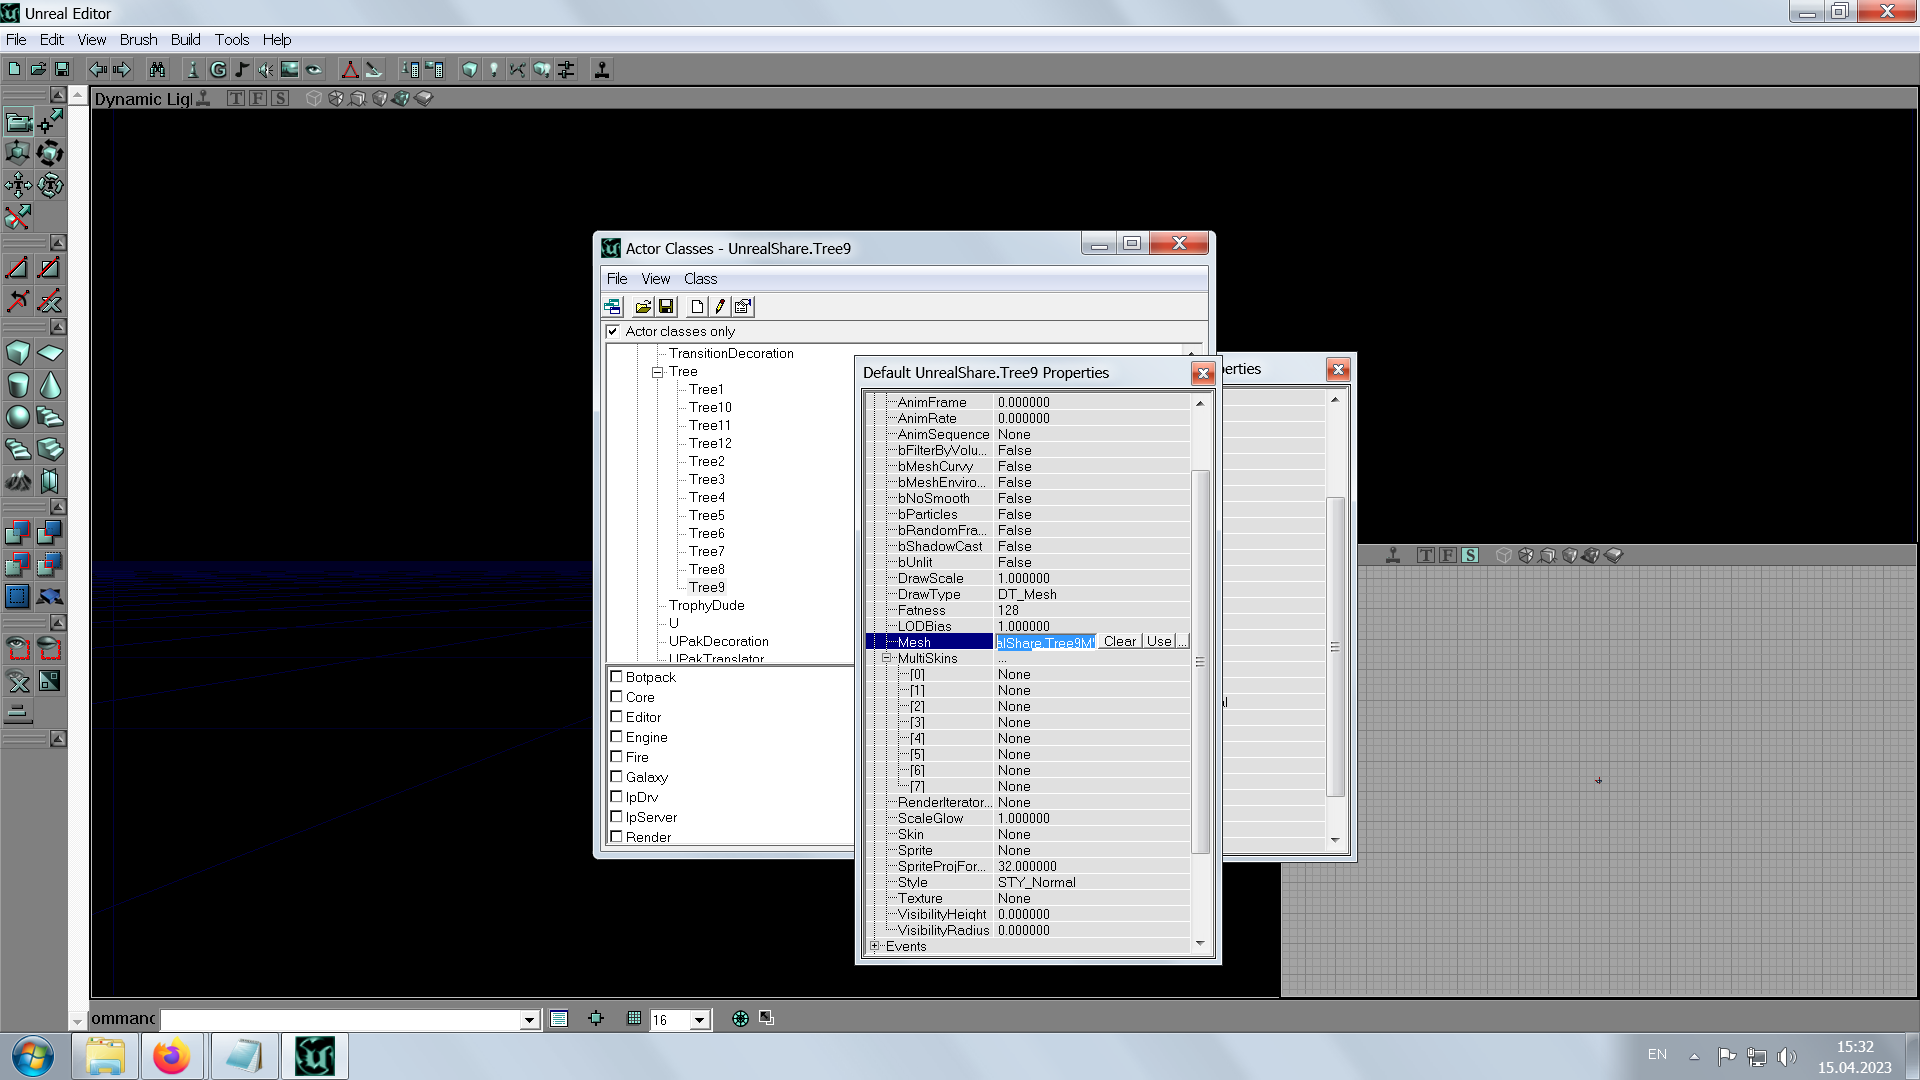Viewport: 1920px width, 1080px height.
Task: Open the music browser note icon
Action: (x=242, y=70)
